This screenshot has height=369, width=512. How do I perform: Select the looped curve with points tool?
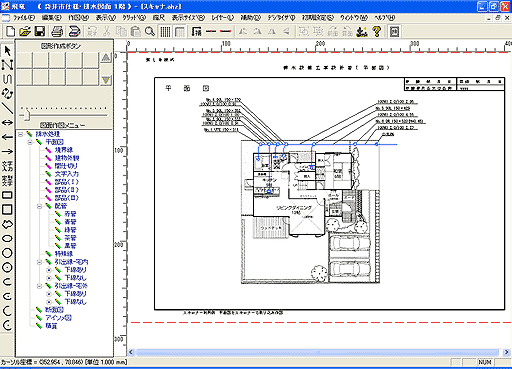click(x=7, y=94)
